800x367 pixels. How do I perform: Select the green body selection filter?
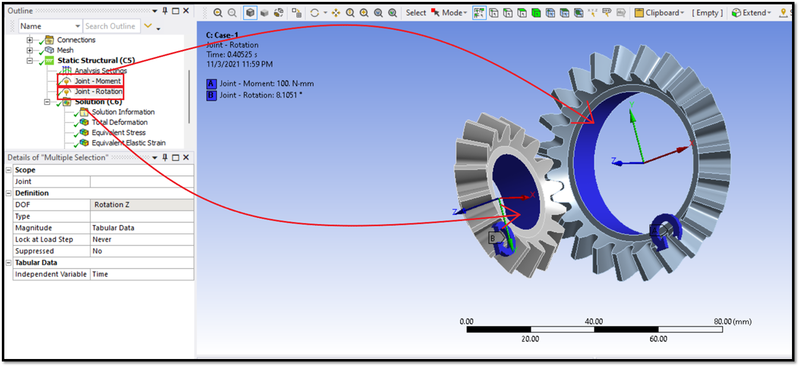coord(536,13)
